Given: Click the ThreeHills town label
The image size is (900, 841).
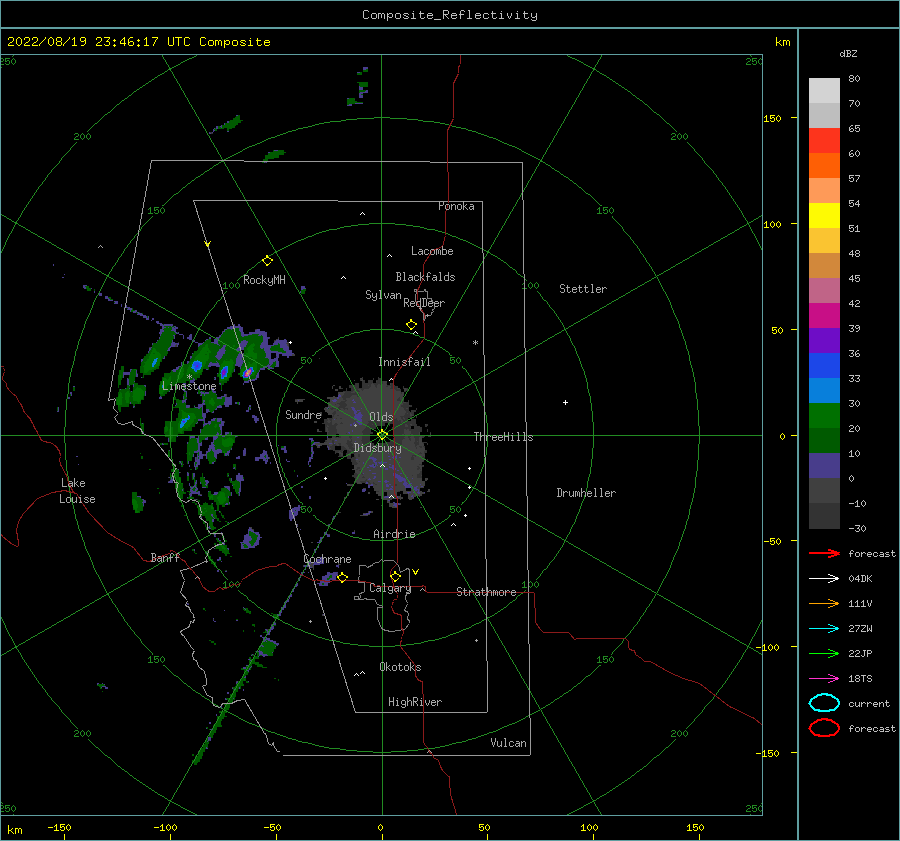Looking at the screenshot, I should tap(503, 437).
